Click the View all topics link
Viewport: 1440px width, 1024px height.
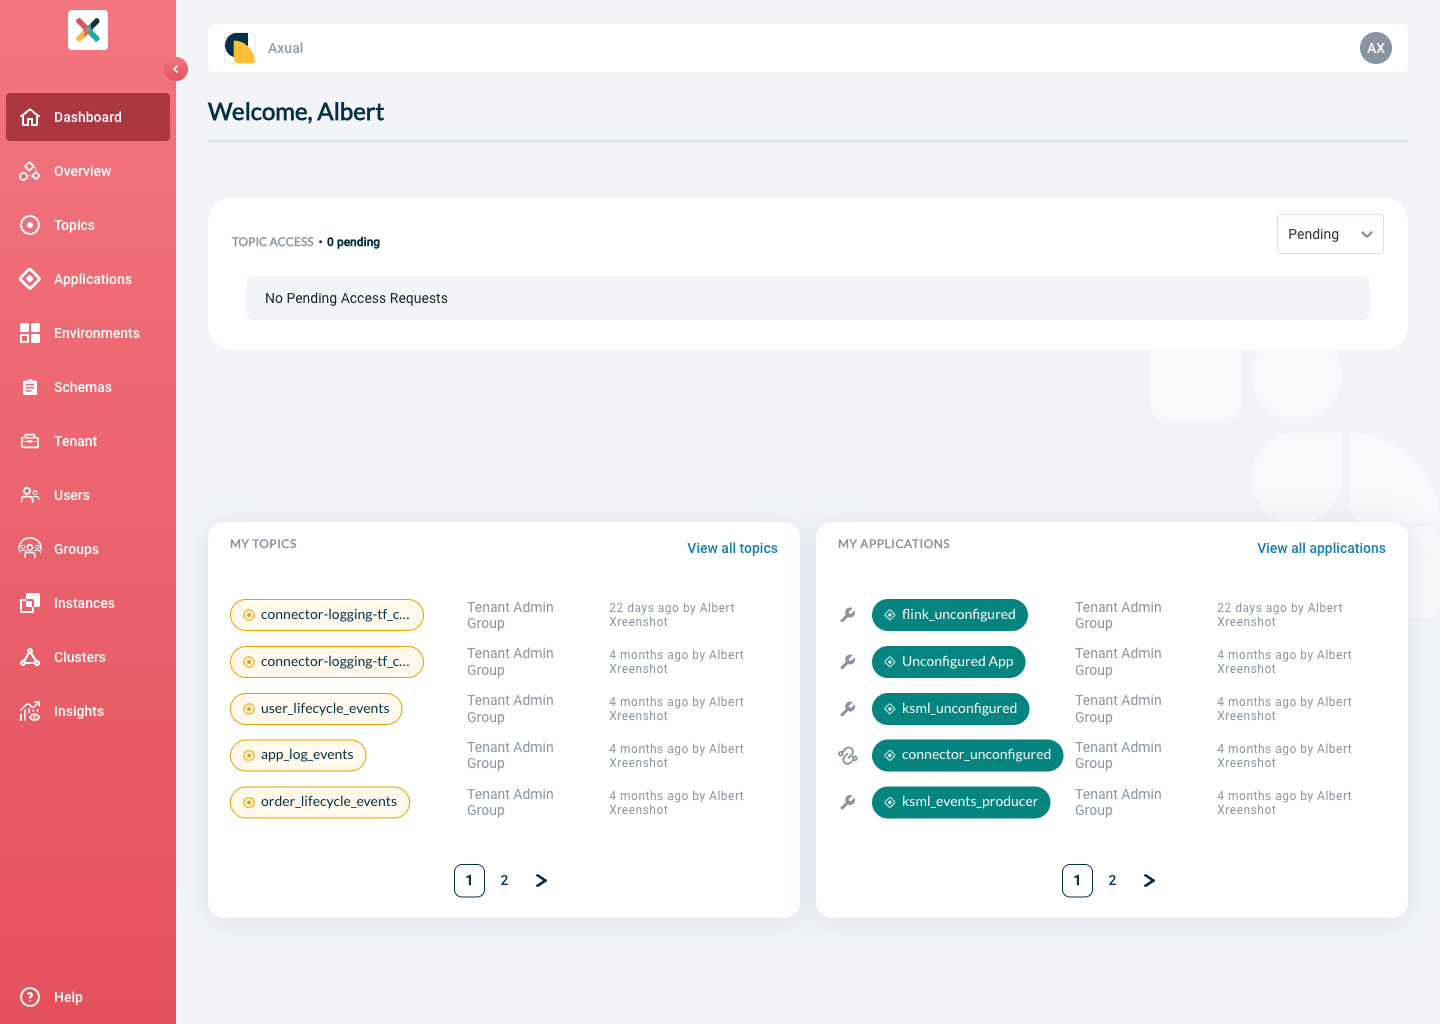(x=732, y=548)
